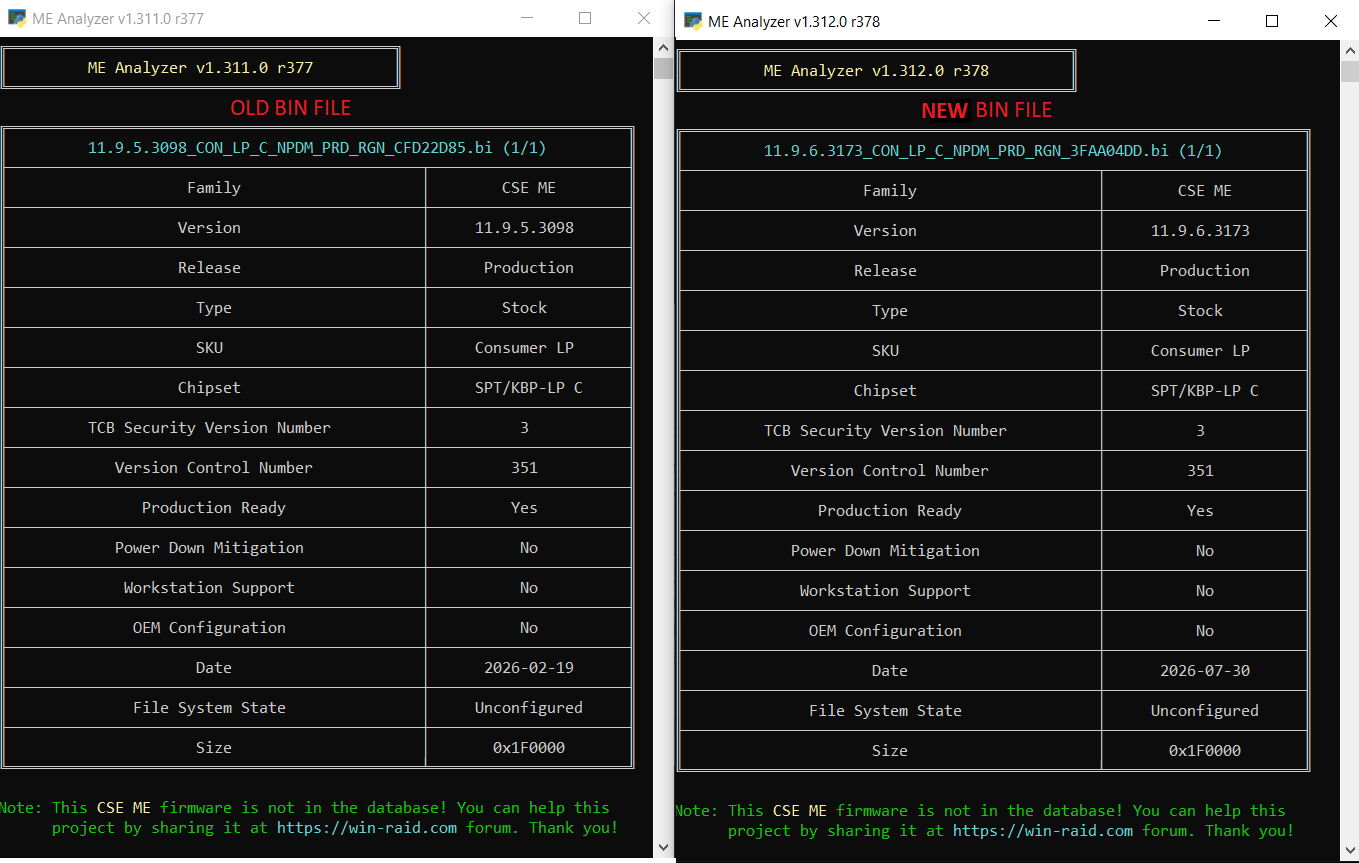Click the right window scrollbar thumb
This screenshot has width=1359, height=863.
1349,71
